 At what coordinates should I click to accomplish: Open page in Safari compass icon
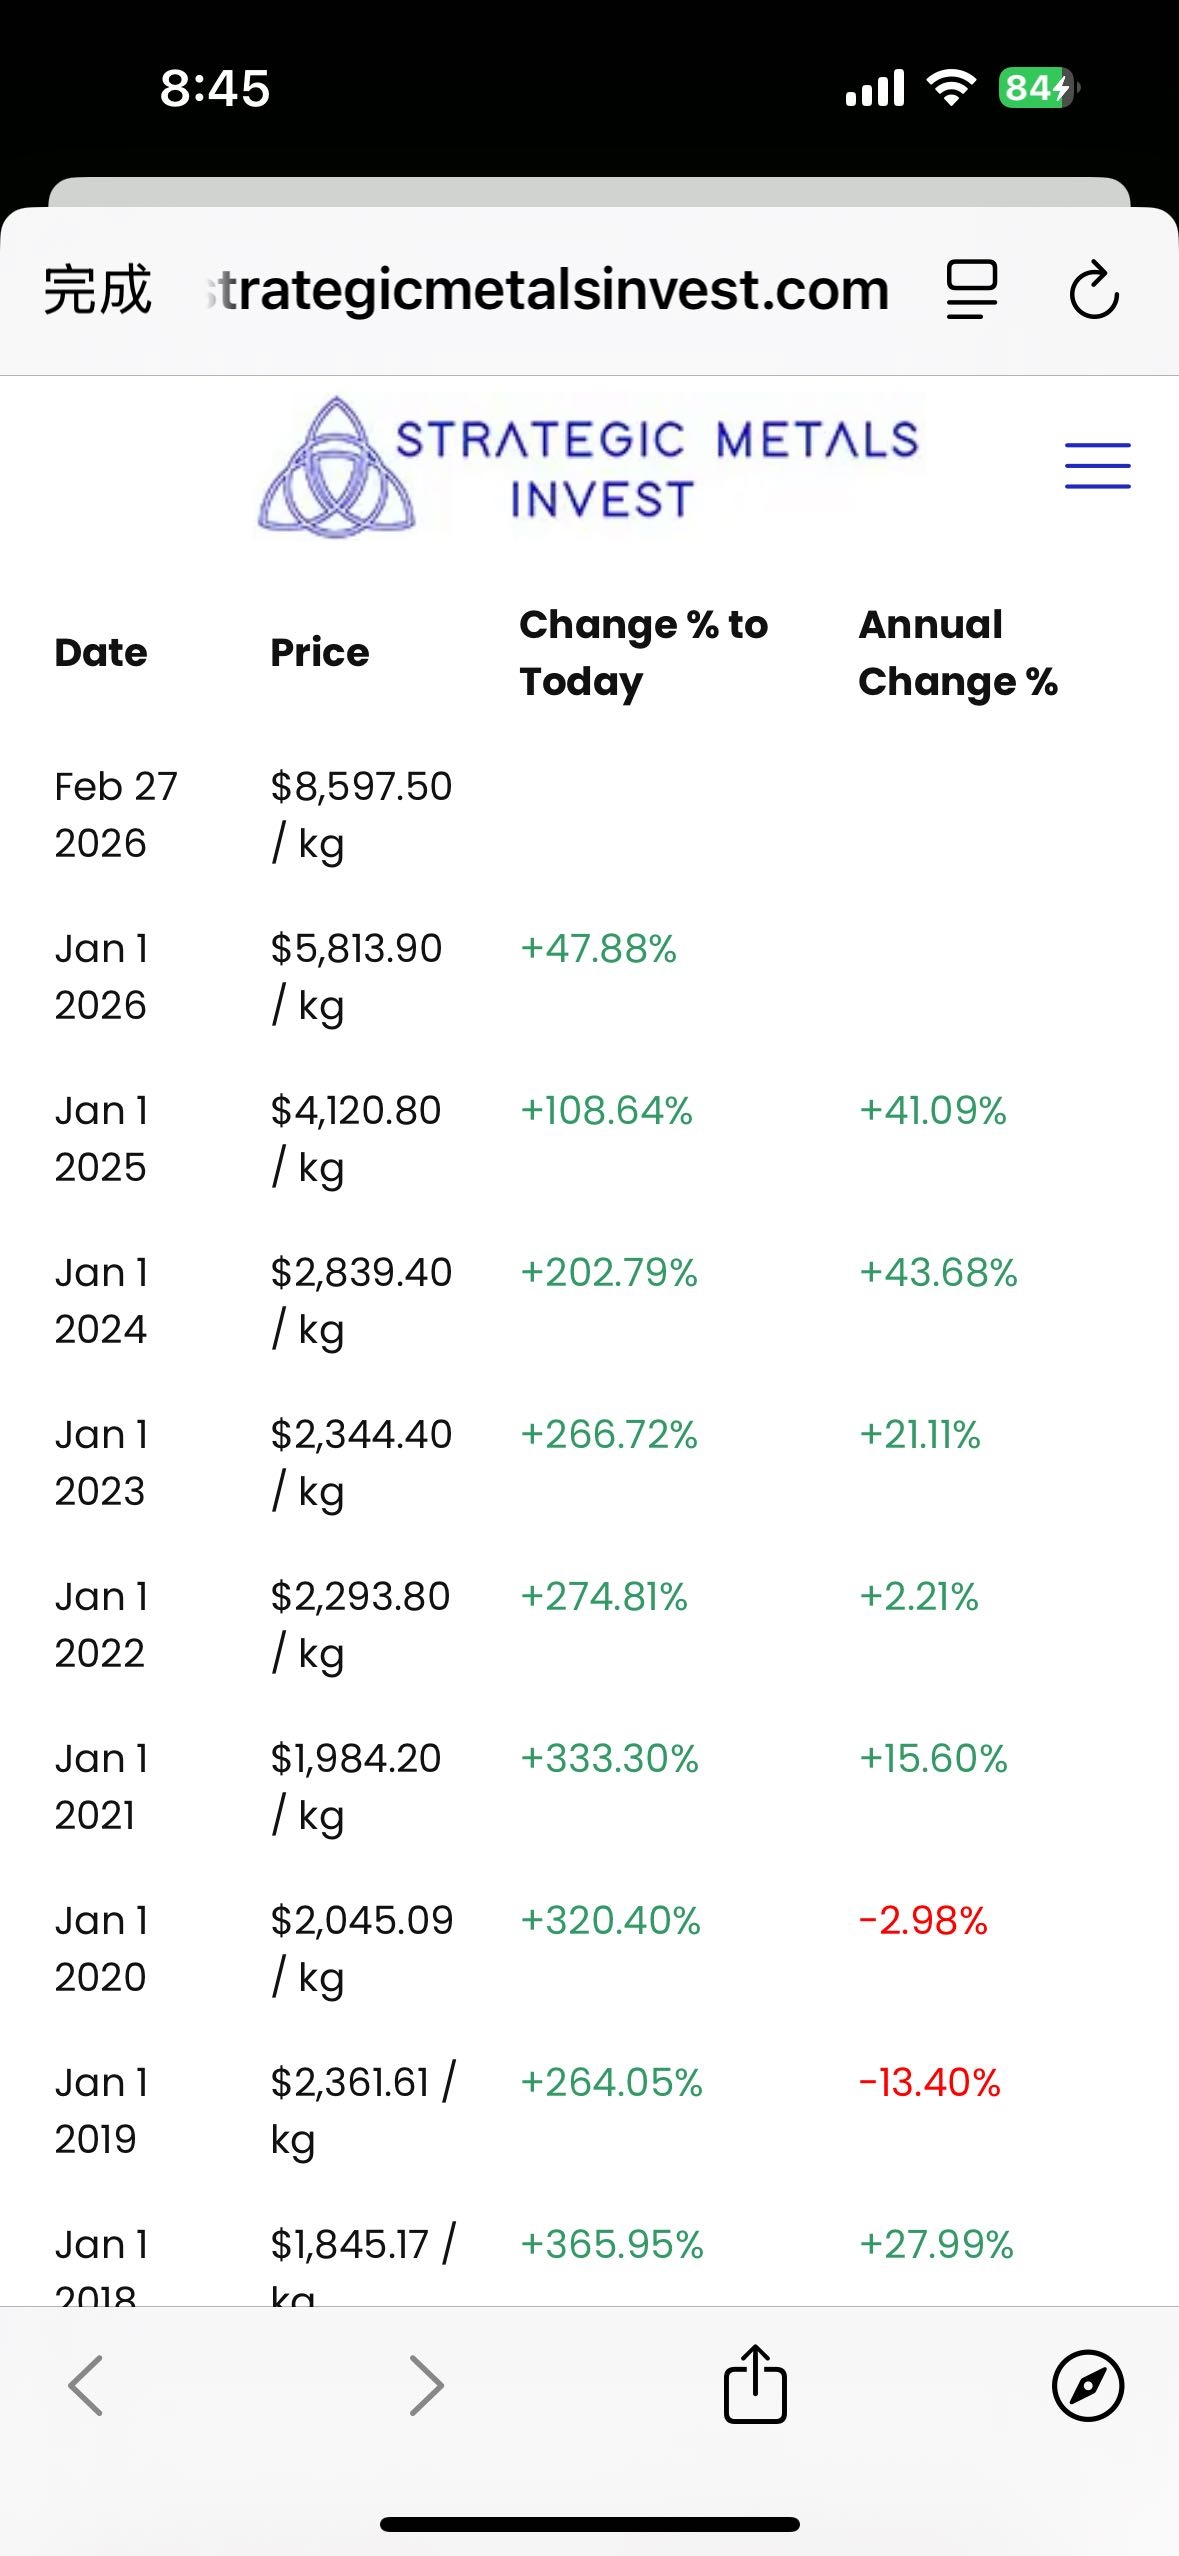[1088, 2385]
